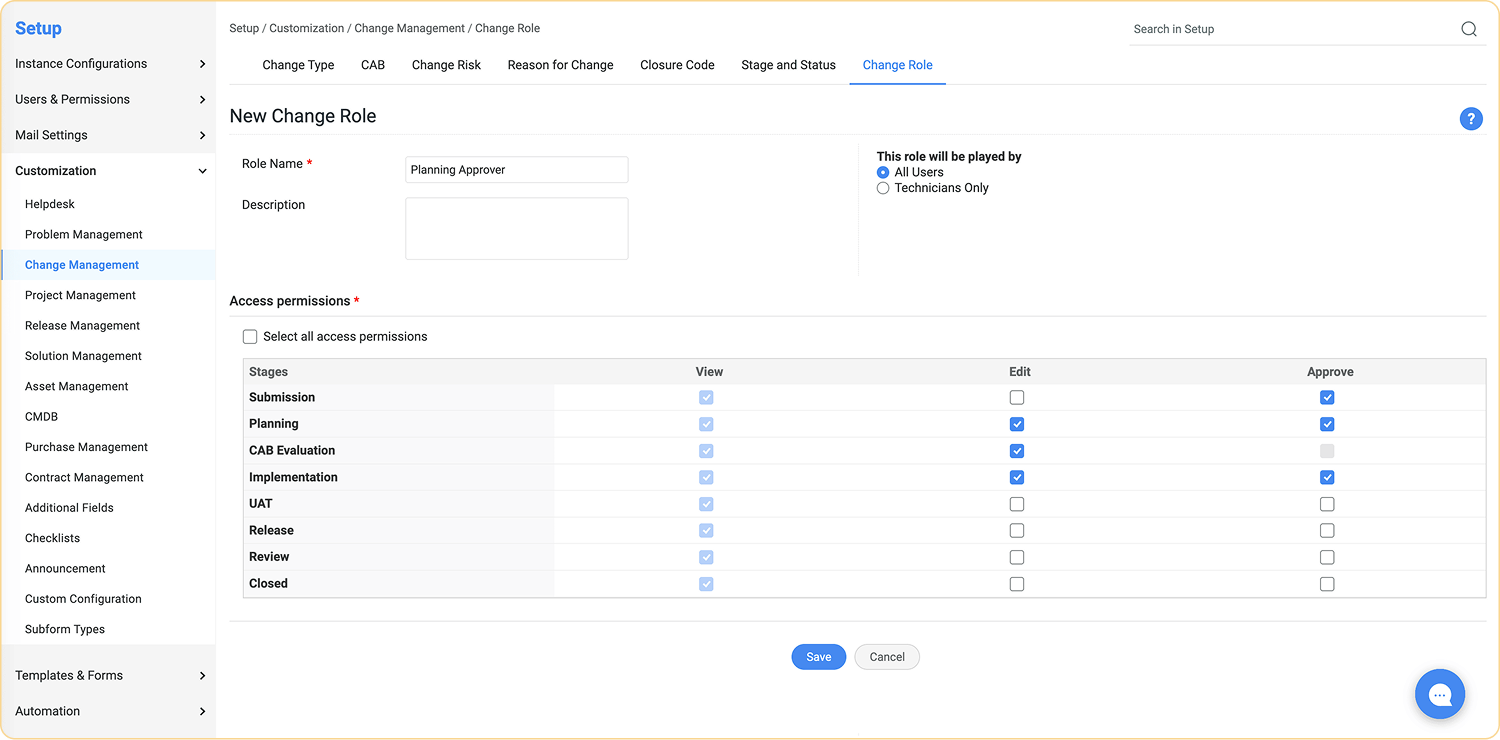Viewport: 1500px width, 740px height.
Task: Collapse the Customization section
Action: tap(108, 171)
